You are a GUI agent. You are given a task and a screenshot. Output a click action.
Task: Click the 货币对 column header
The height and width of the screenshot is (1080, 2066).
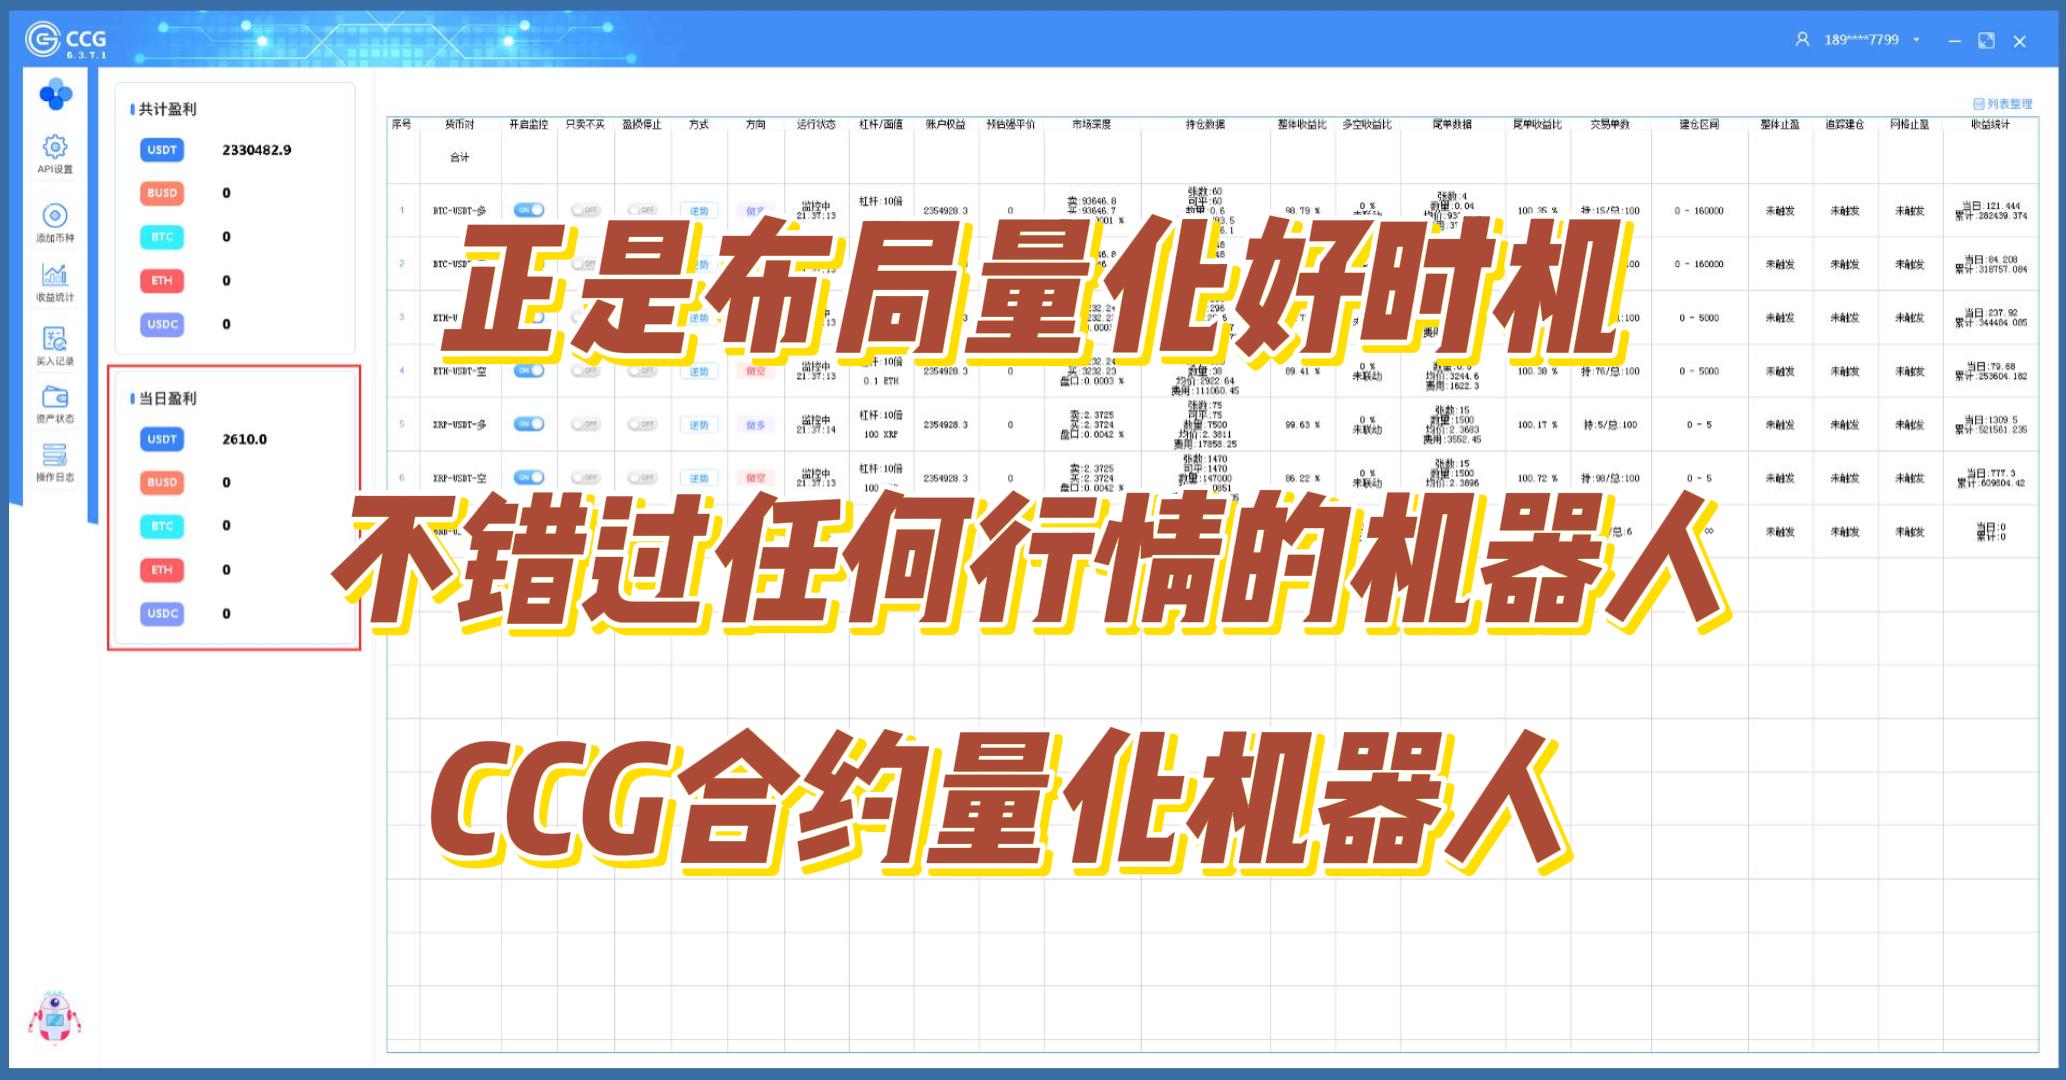(x=459, y=124)
